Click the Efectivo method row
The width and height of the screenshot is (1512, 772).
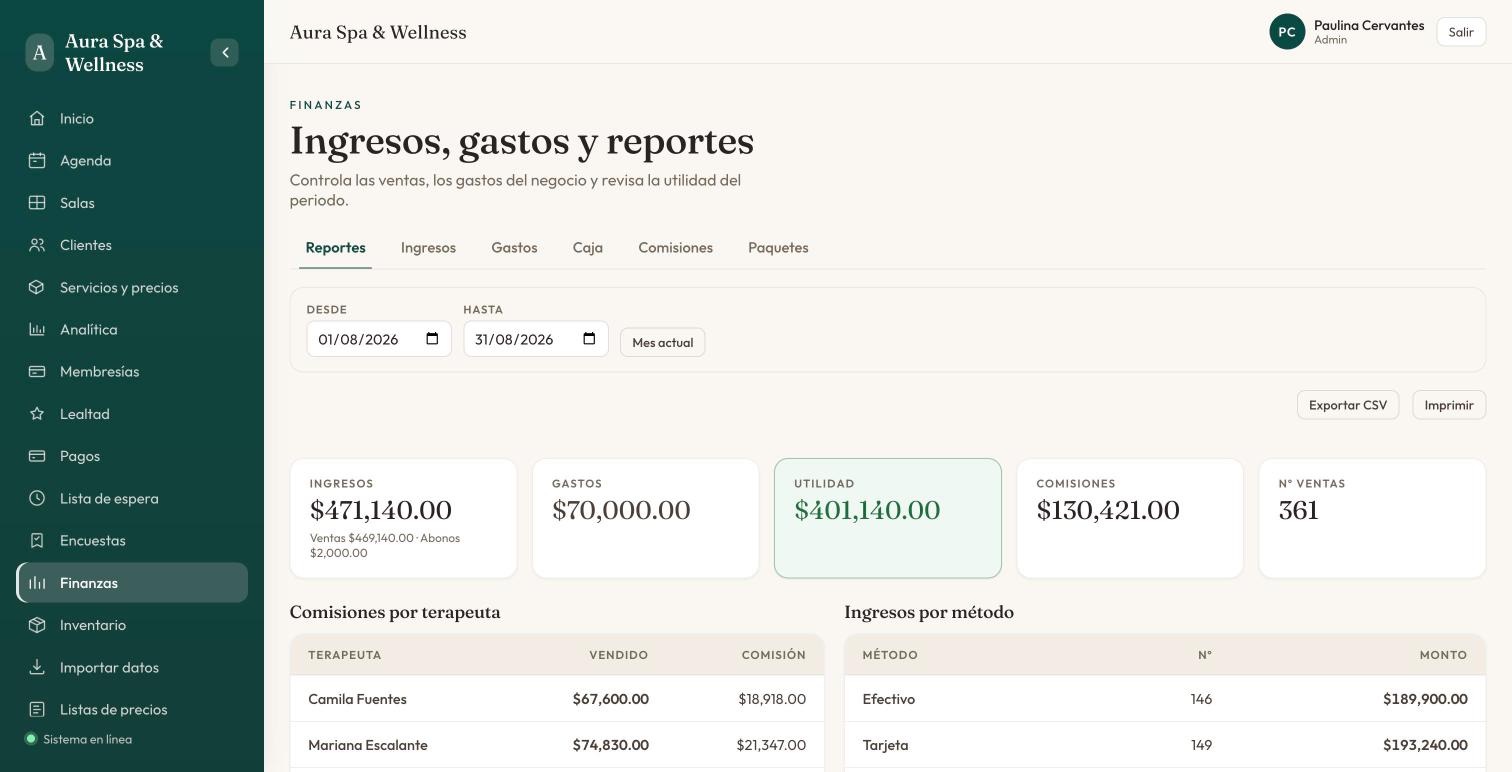[x=1165, y=699]
